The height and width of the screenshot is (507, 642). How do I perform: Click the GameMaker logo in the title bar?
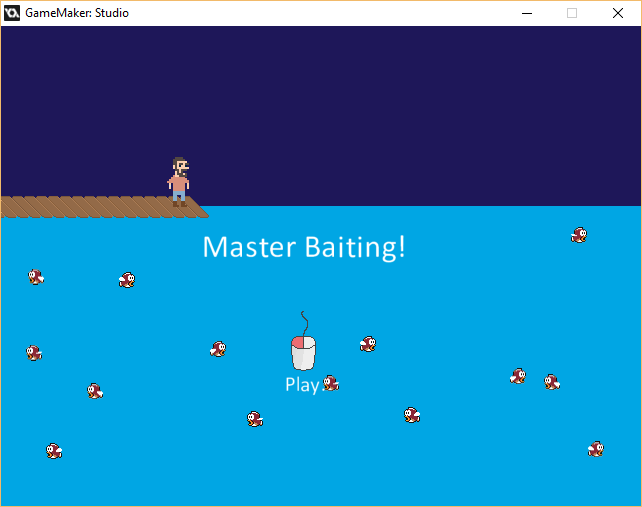tap(12, 13)
